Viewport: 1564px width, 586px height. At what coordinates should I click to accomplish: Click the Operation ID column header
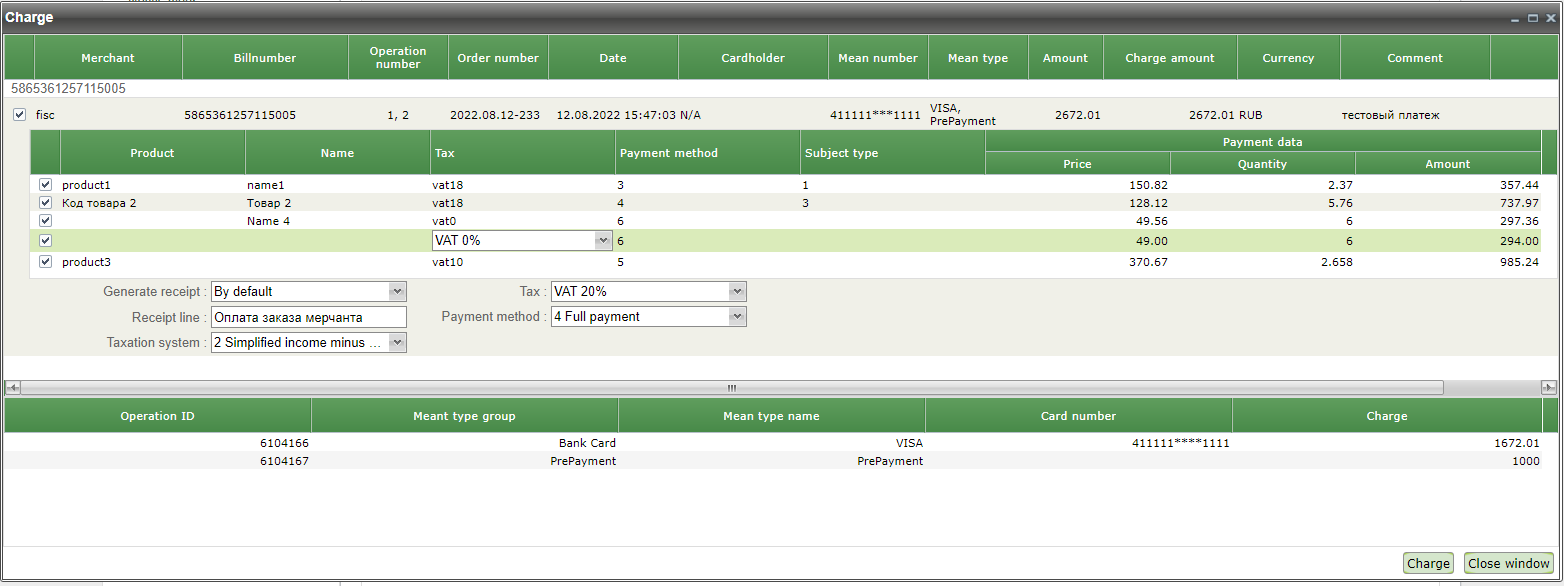pyautogui.click(x=157, y=416)
